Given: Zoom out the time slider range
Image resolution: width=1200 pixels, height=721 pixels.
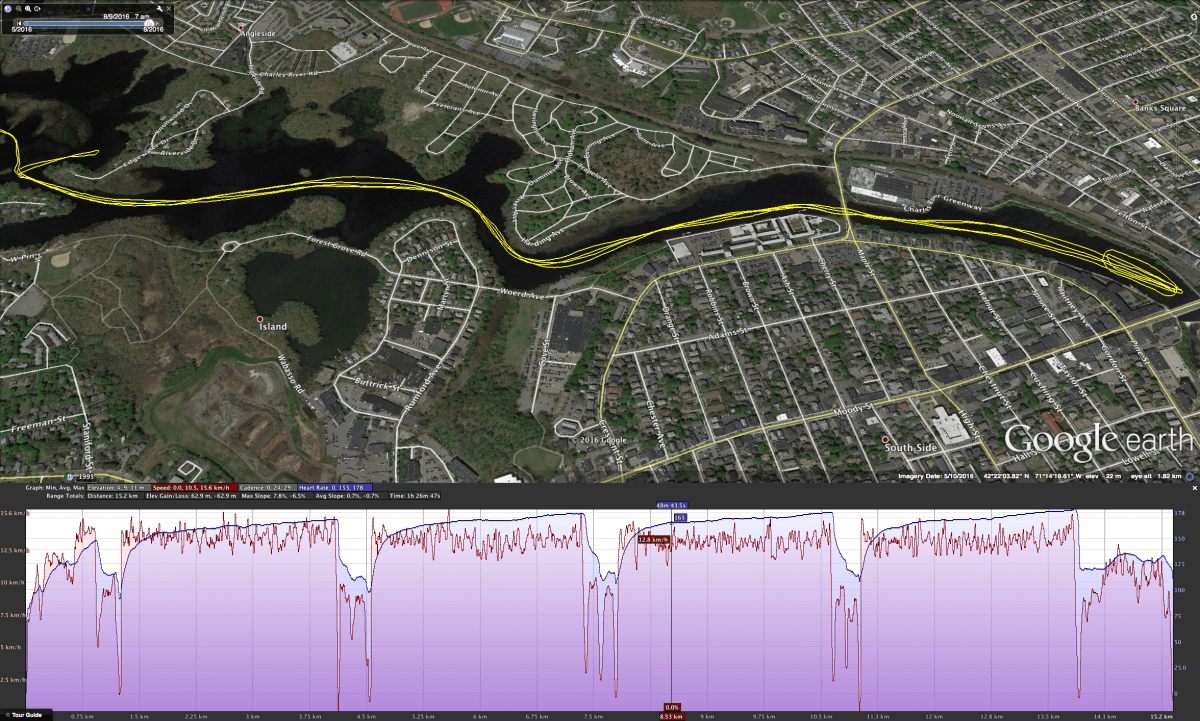Looking at the screenshot, I should pos(19,8).
